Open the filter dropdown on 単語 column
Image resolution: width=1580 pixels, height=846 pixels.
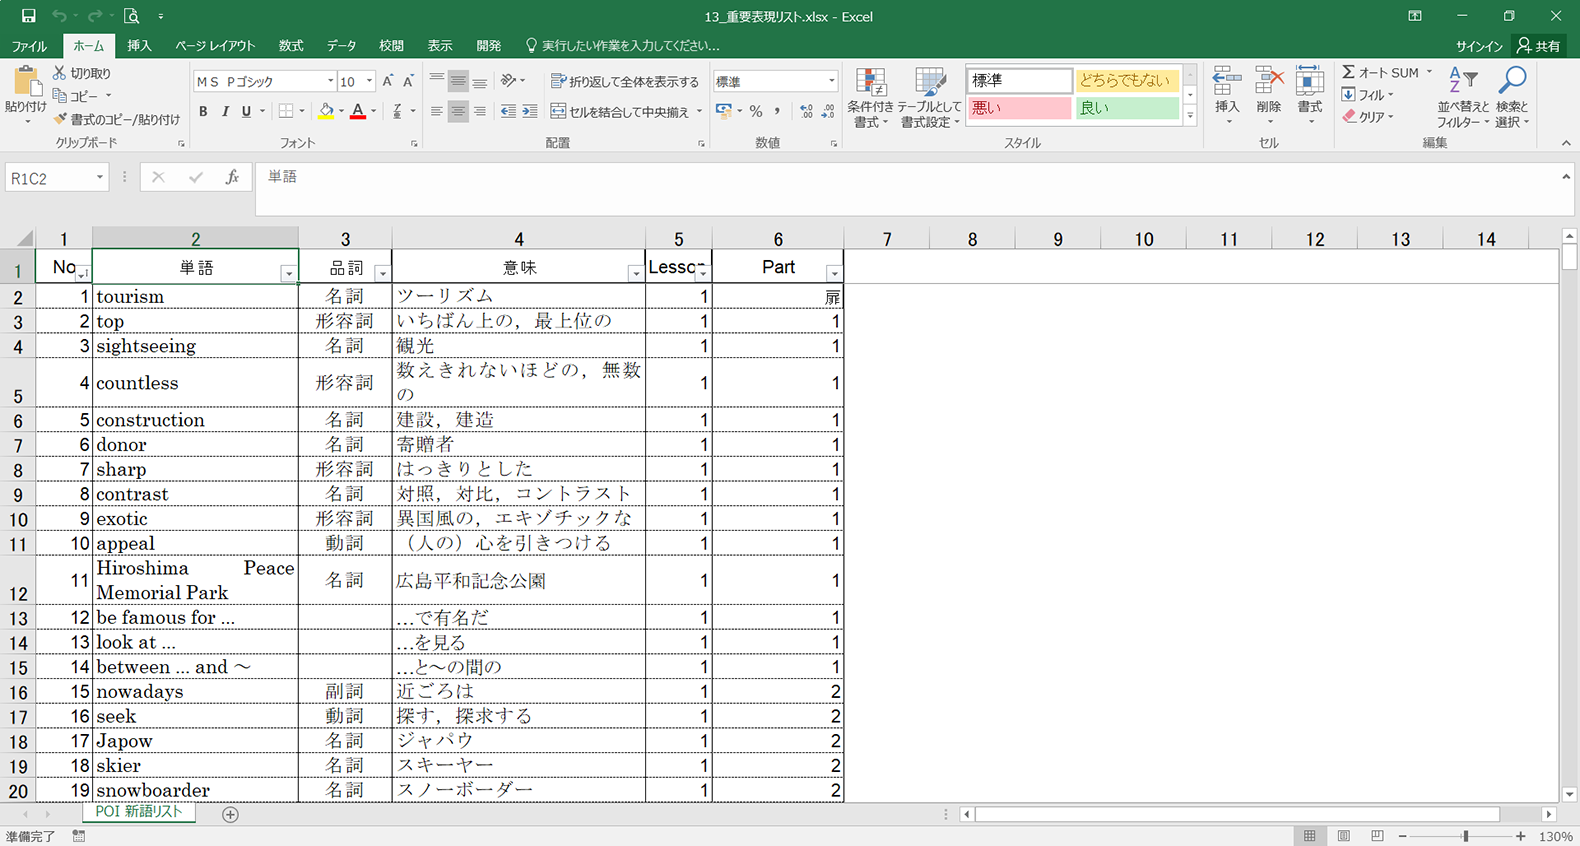pos(288,273)
